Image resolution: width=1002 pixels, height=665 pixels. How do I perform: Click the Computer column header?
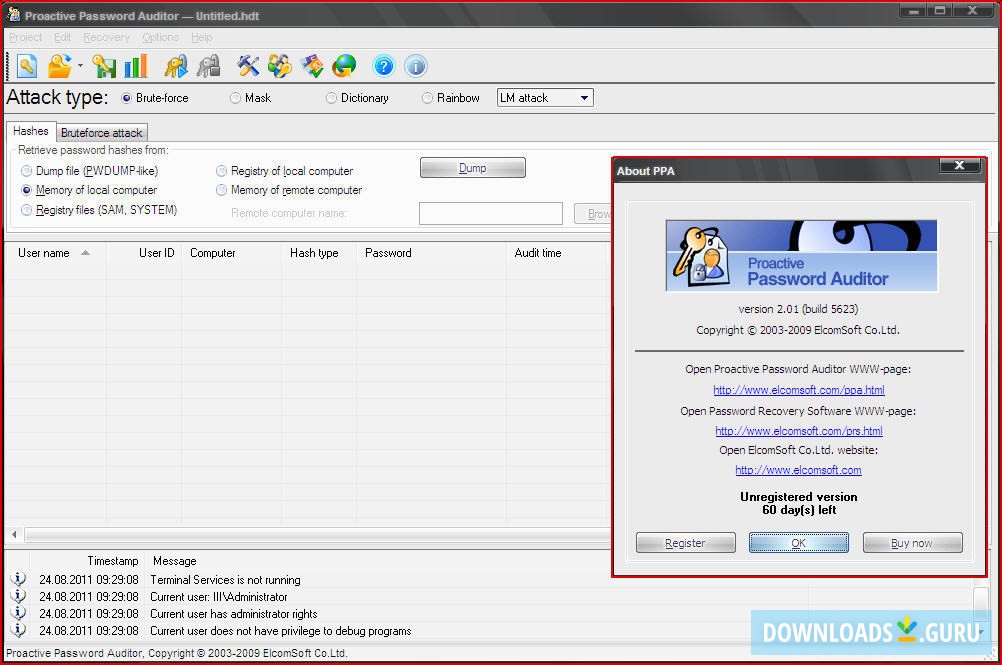point(231,253)
